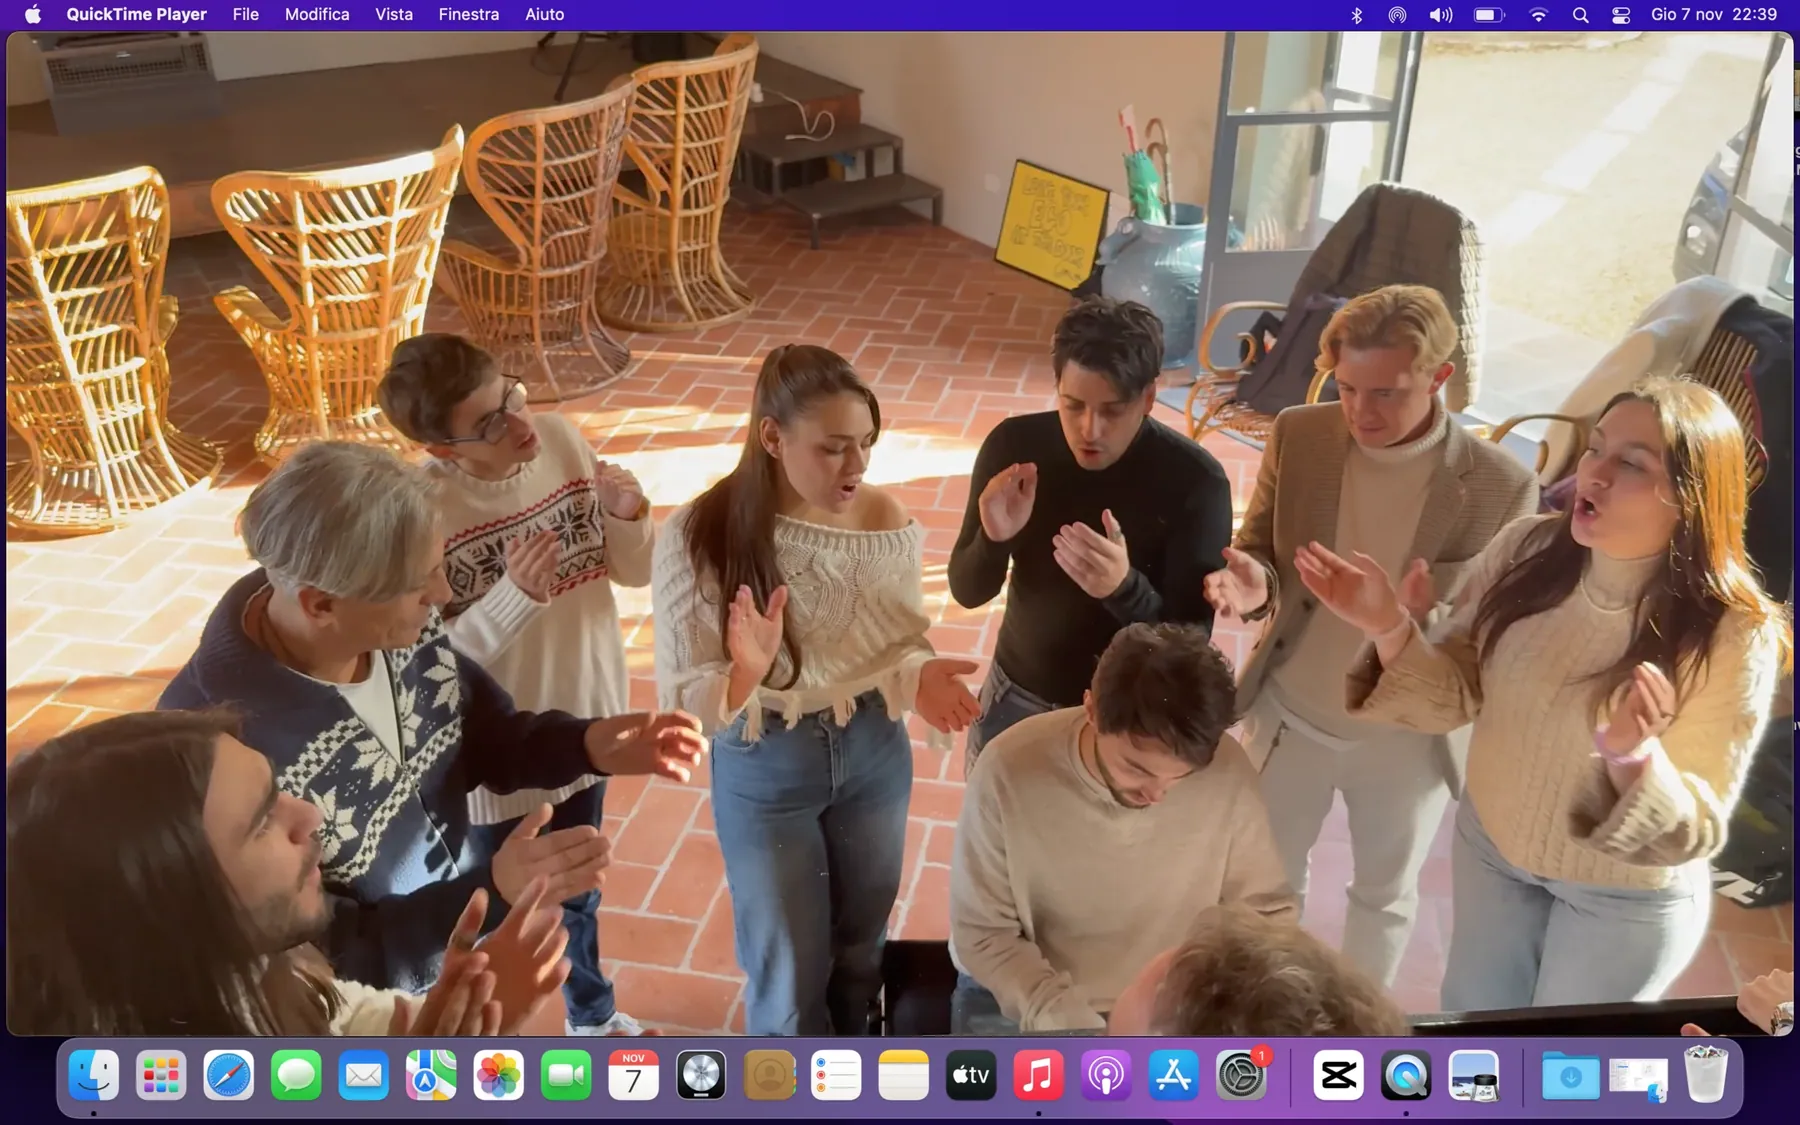1800x1125 pixels.
Task: Click the playing video frame in QuickTime
Action: (x=900, y=533)
